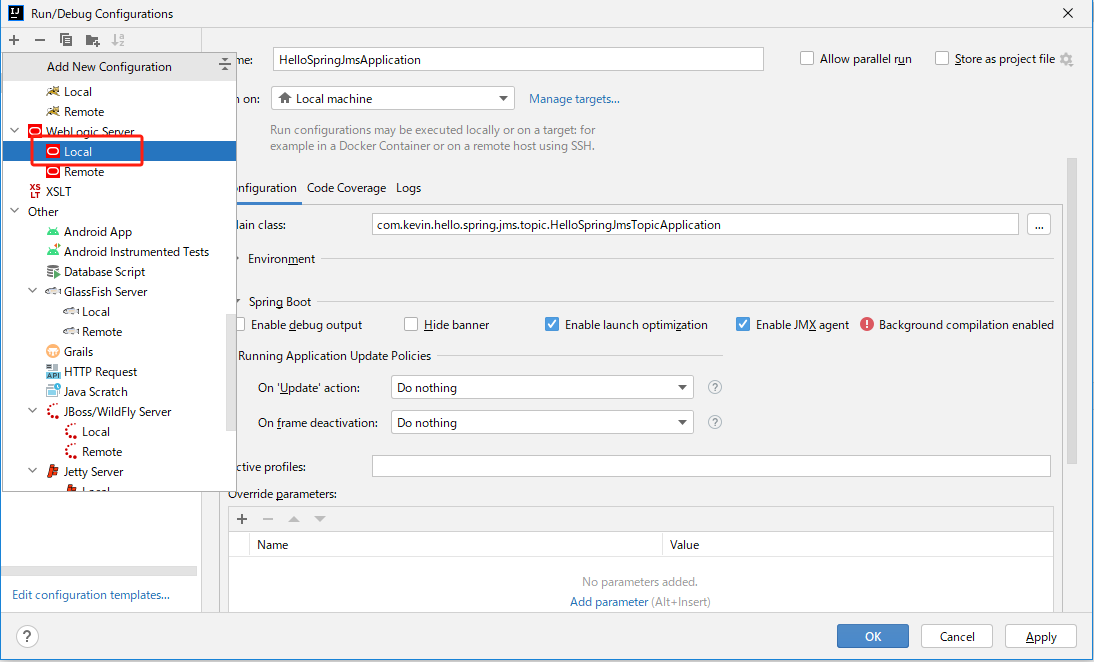Click Edit configuration templates link
1094x662 pixels.
[x=91, y=595]
